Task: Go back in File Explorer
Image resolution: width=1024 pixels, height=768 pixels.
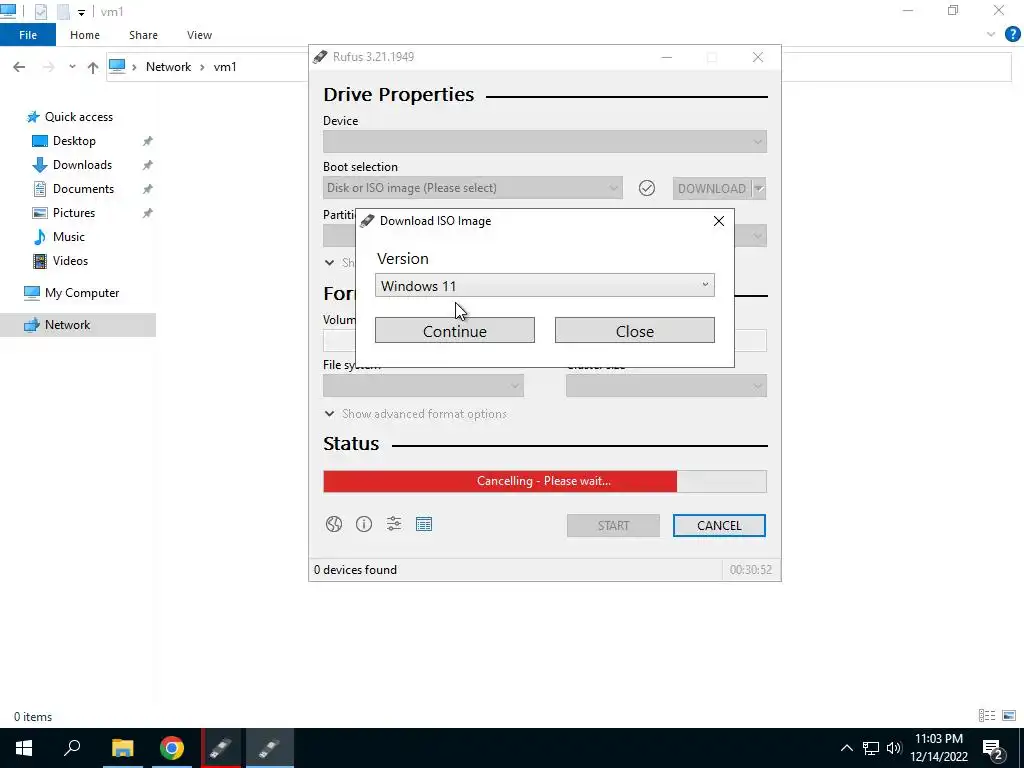Action: click(19, 67)
